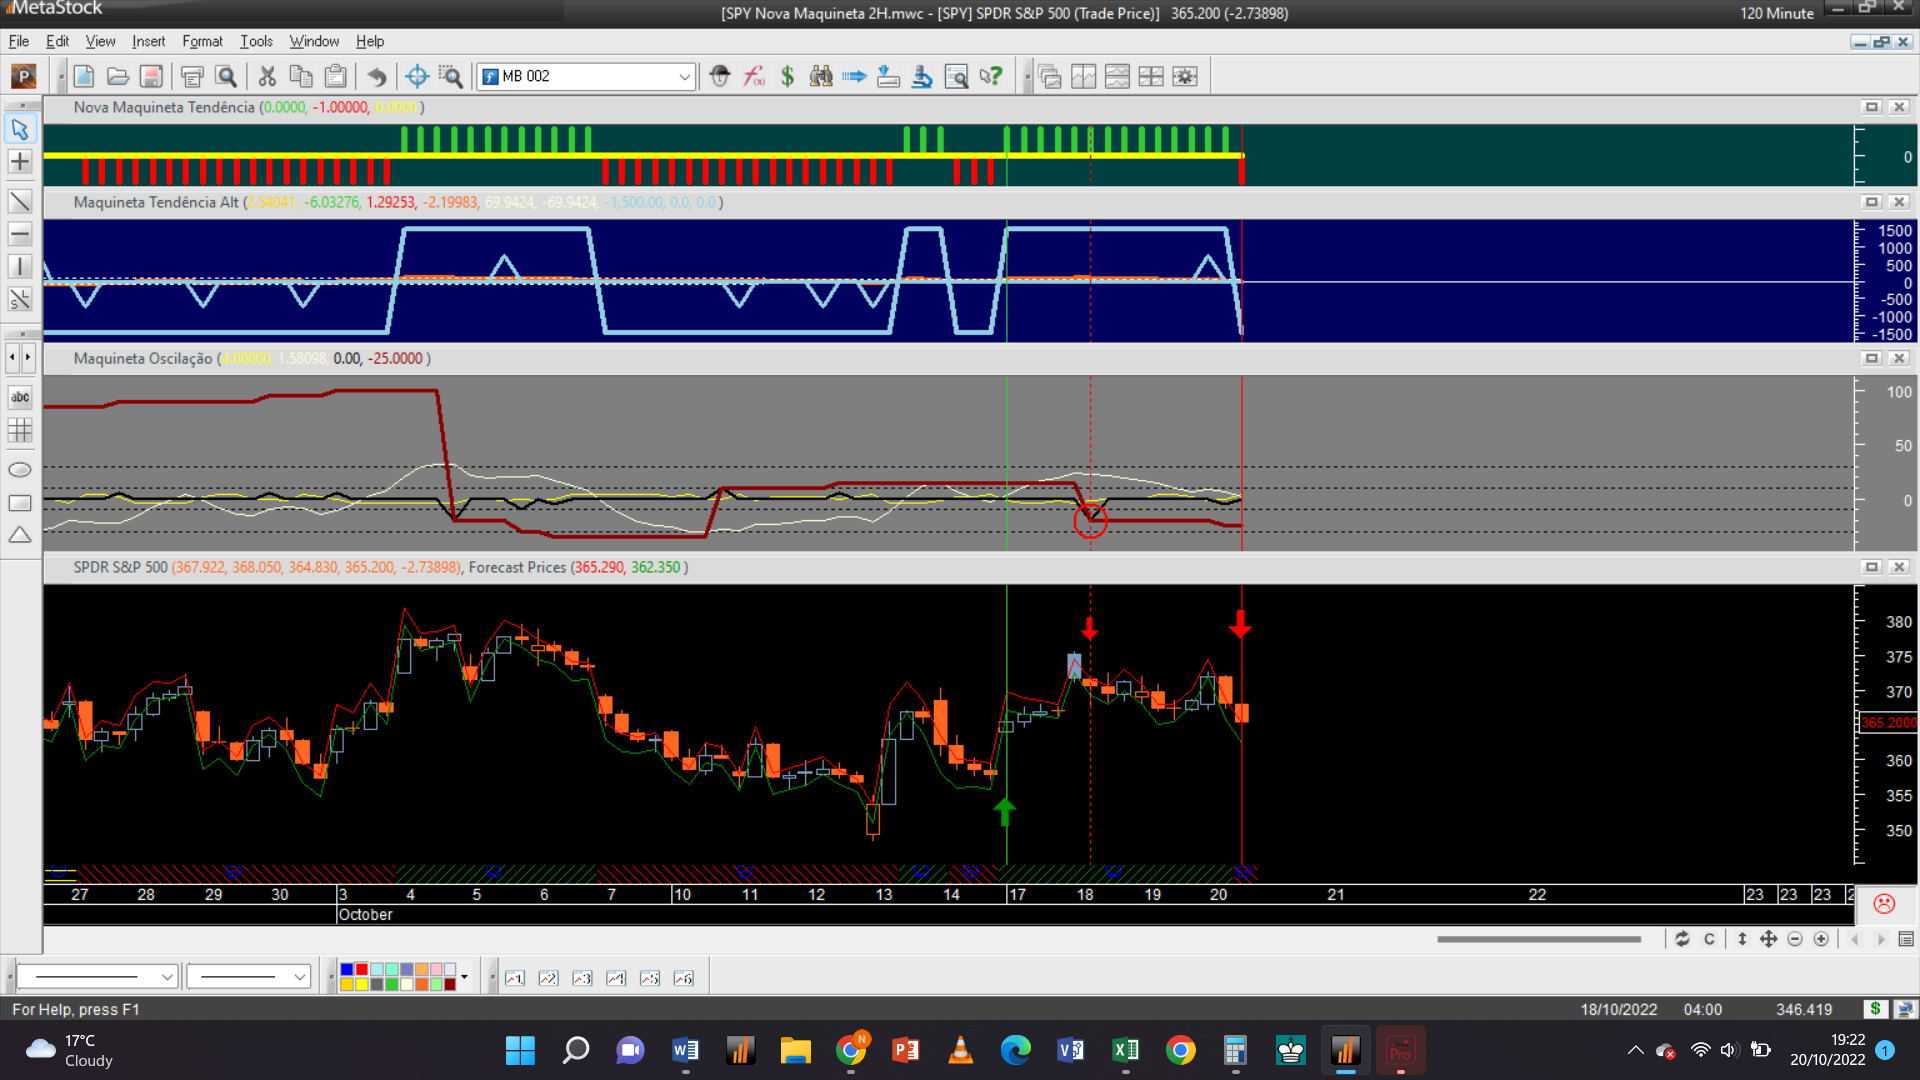Click the undo arrow icon
The image size is (1920, 1080).
pyautogui.click(x=376, y=76)
